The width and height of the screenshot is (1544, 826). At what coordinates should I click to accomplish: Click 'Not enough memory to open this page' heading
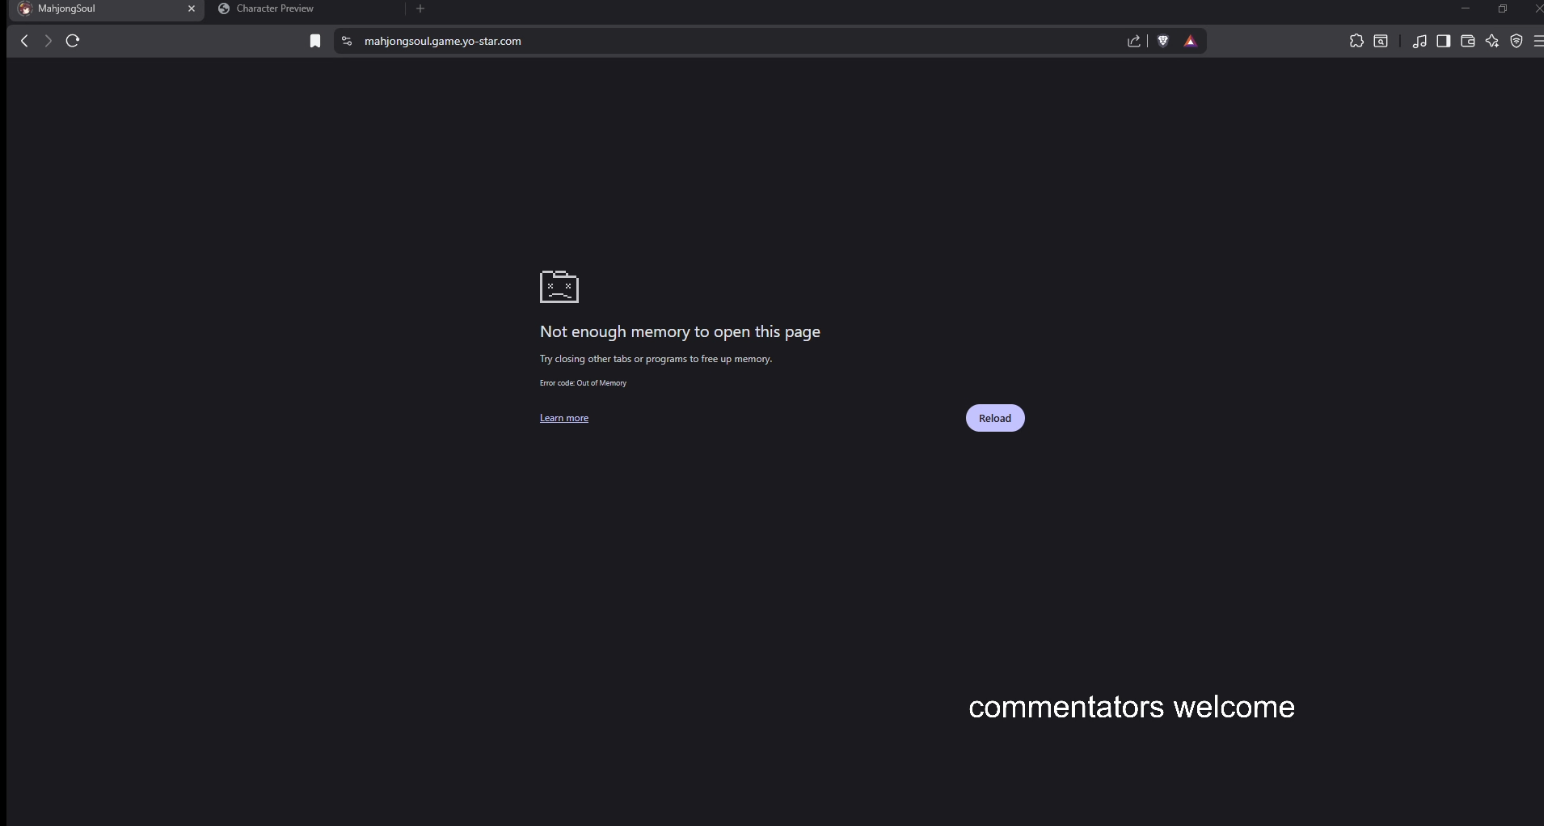[680, 332]
